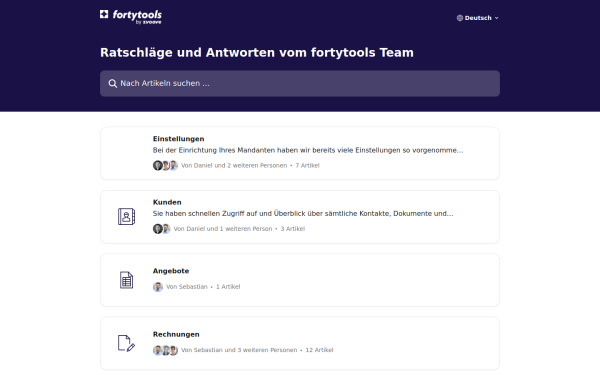Open the Rechnungen collection
This screenshot has width=600, height=375.
[300, 343]
